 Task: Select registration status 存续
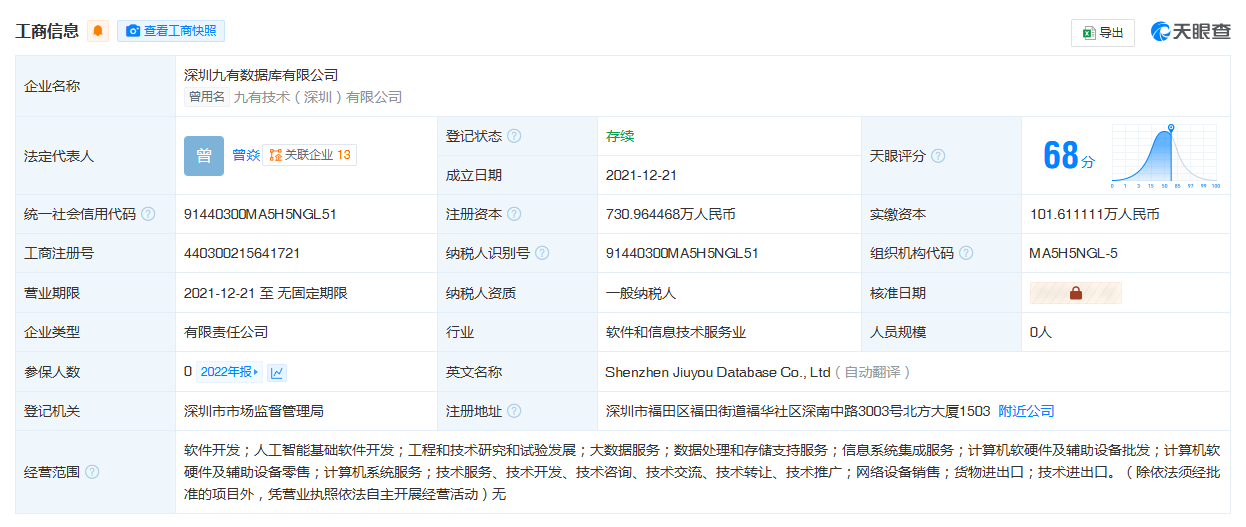(620, 136)
